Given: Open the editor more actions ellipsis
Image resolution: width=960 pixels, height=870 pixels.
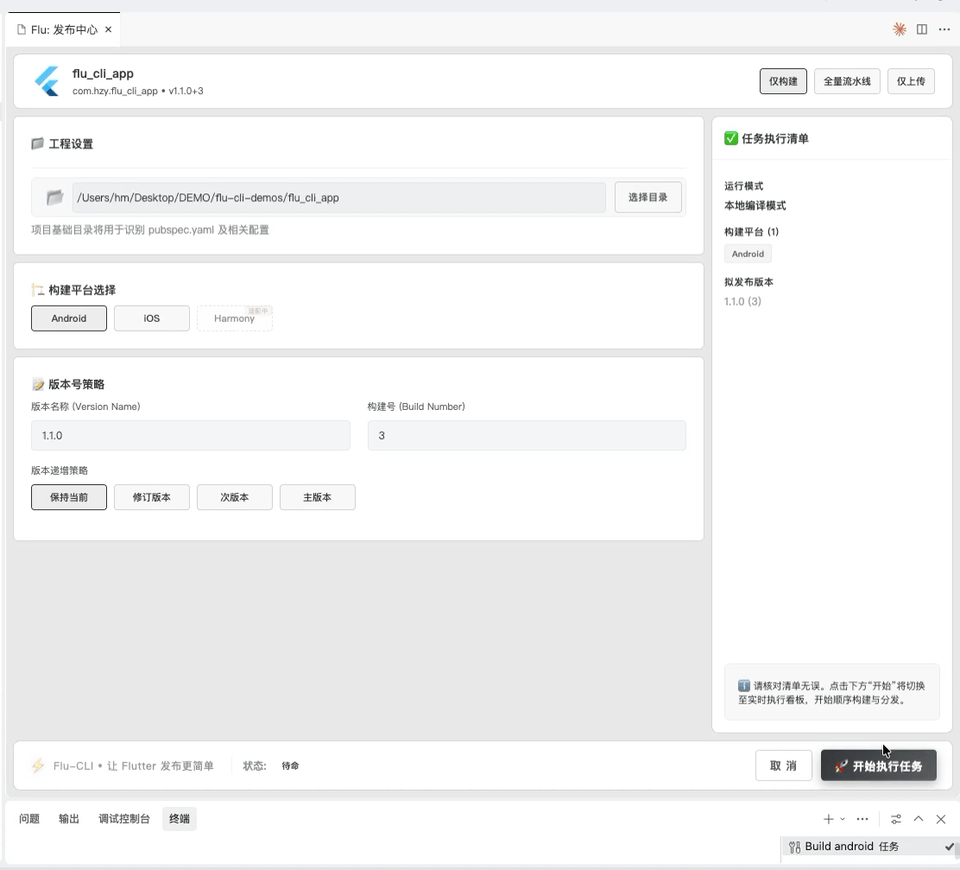Looking at the screenshot, I should (x=944, y=29).
